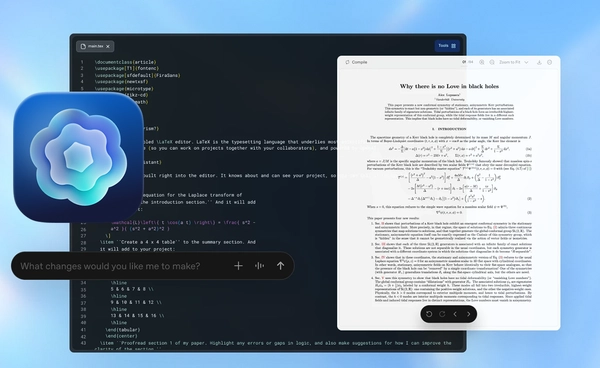Click the Compile button in preview
The width and height of the screenshot is (600, 368).
(356, 62)
